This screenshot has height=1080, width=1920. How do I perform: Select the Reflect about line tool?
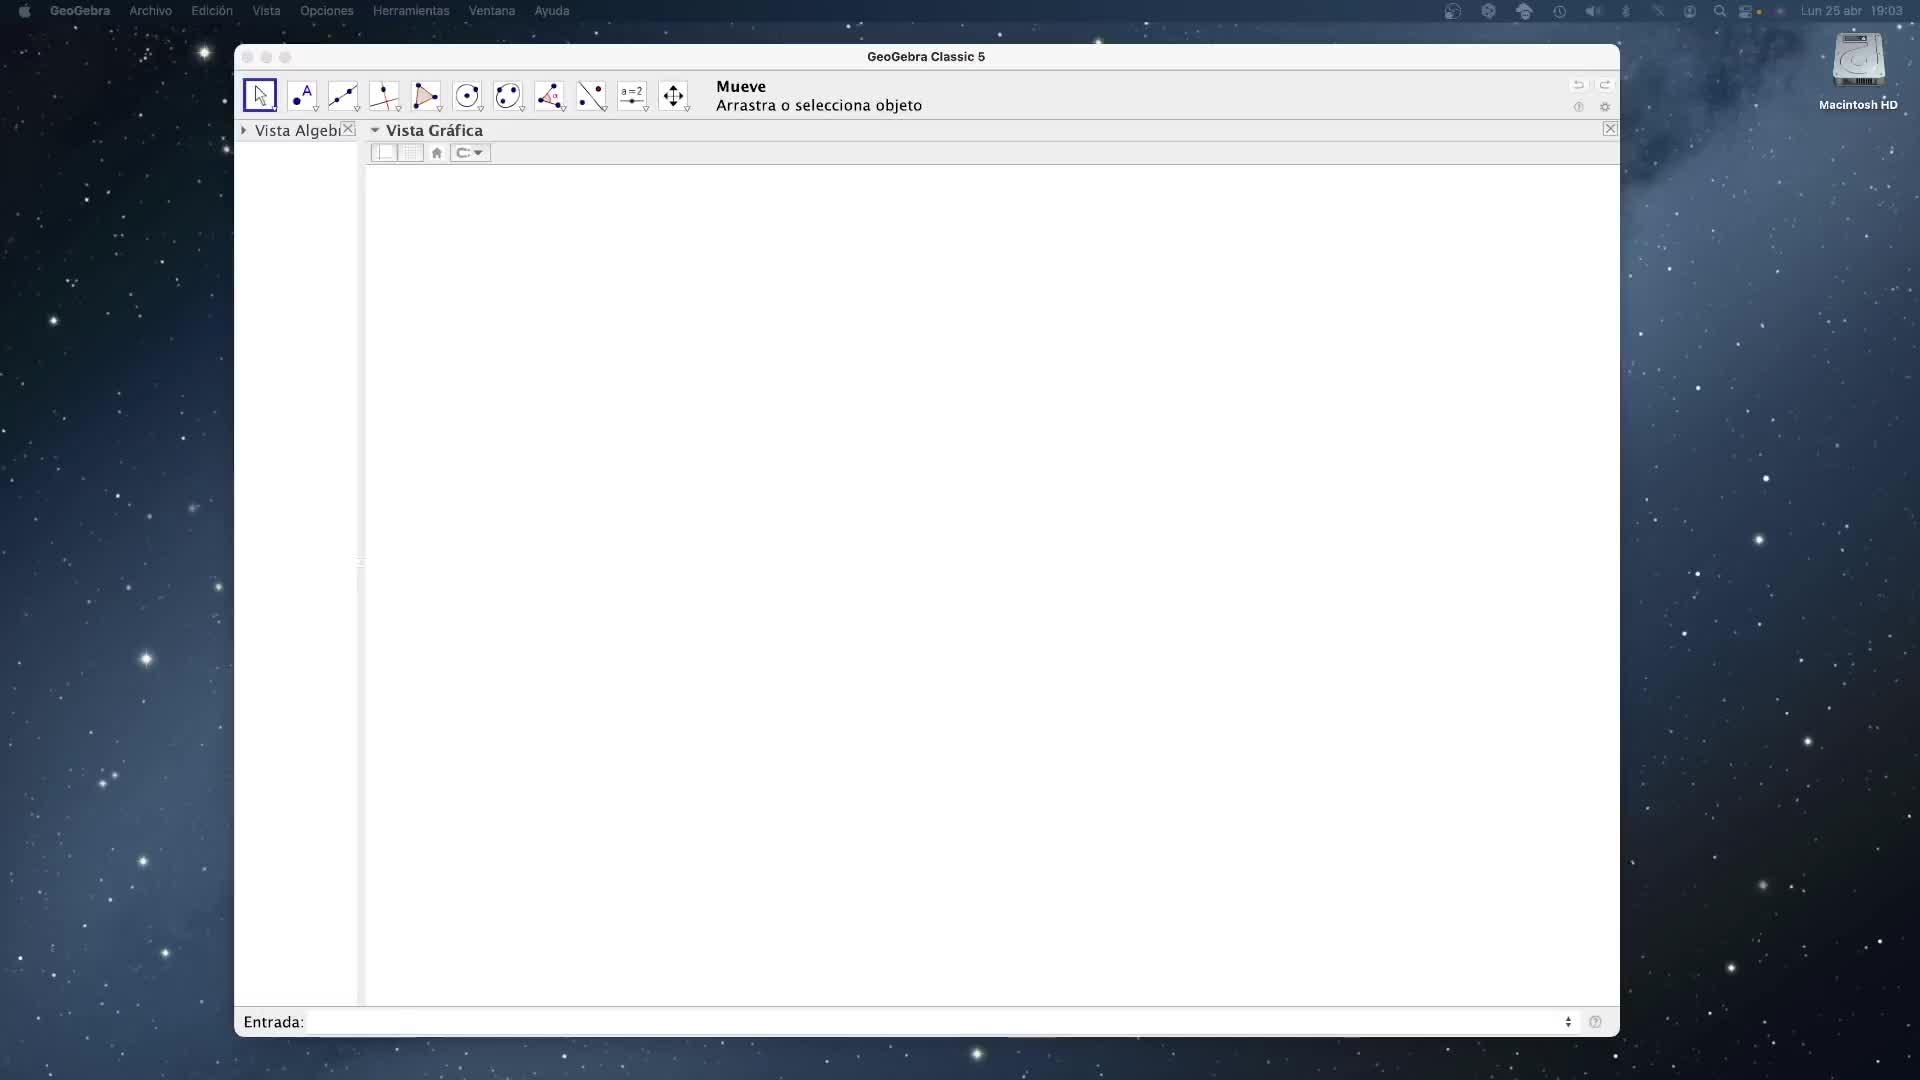click(x=591, y=96)
